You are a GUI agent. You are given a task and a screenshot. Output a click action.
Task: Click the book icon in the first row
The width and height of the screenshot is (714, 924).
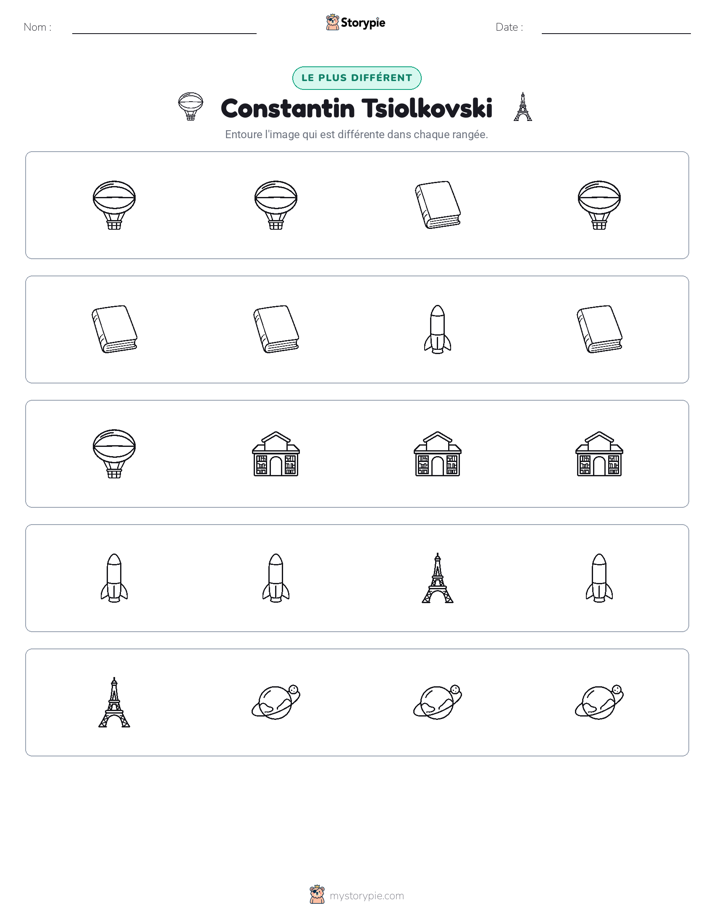pyautogui.click(x=438, y=205)
